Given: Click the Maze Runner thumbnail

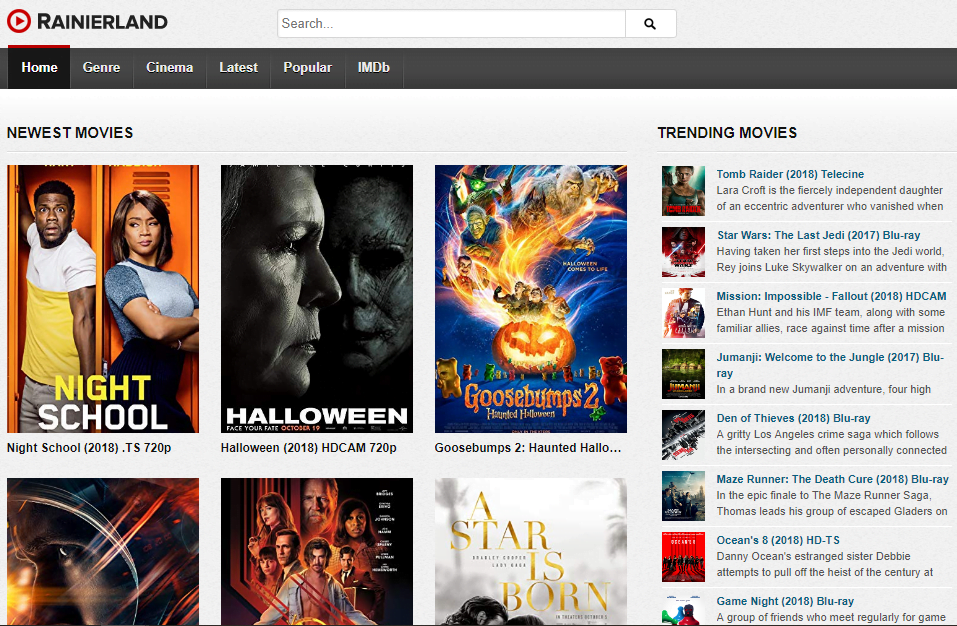Looking at the screenshot, I should [x=684, y=496].
